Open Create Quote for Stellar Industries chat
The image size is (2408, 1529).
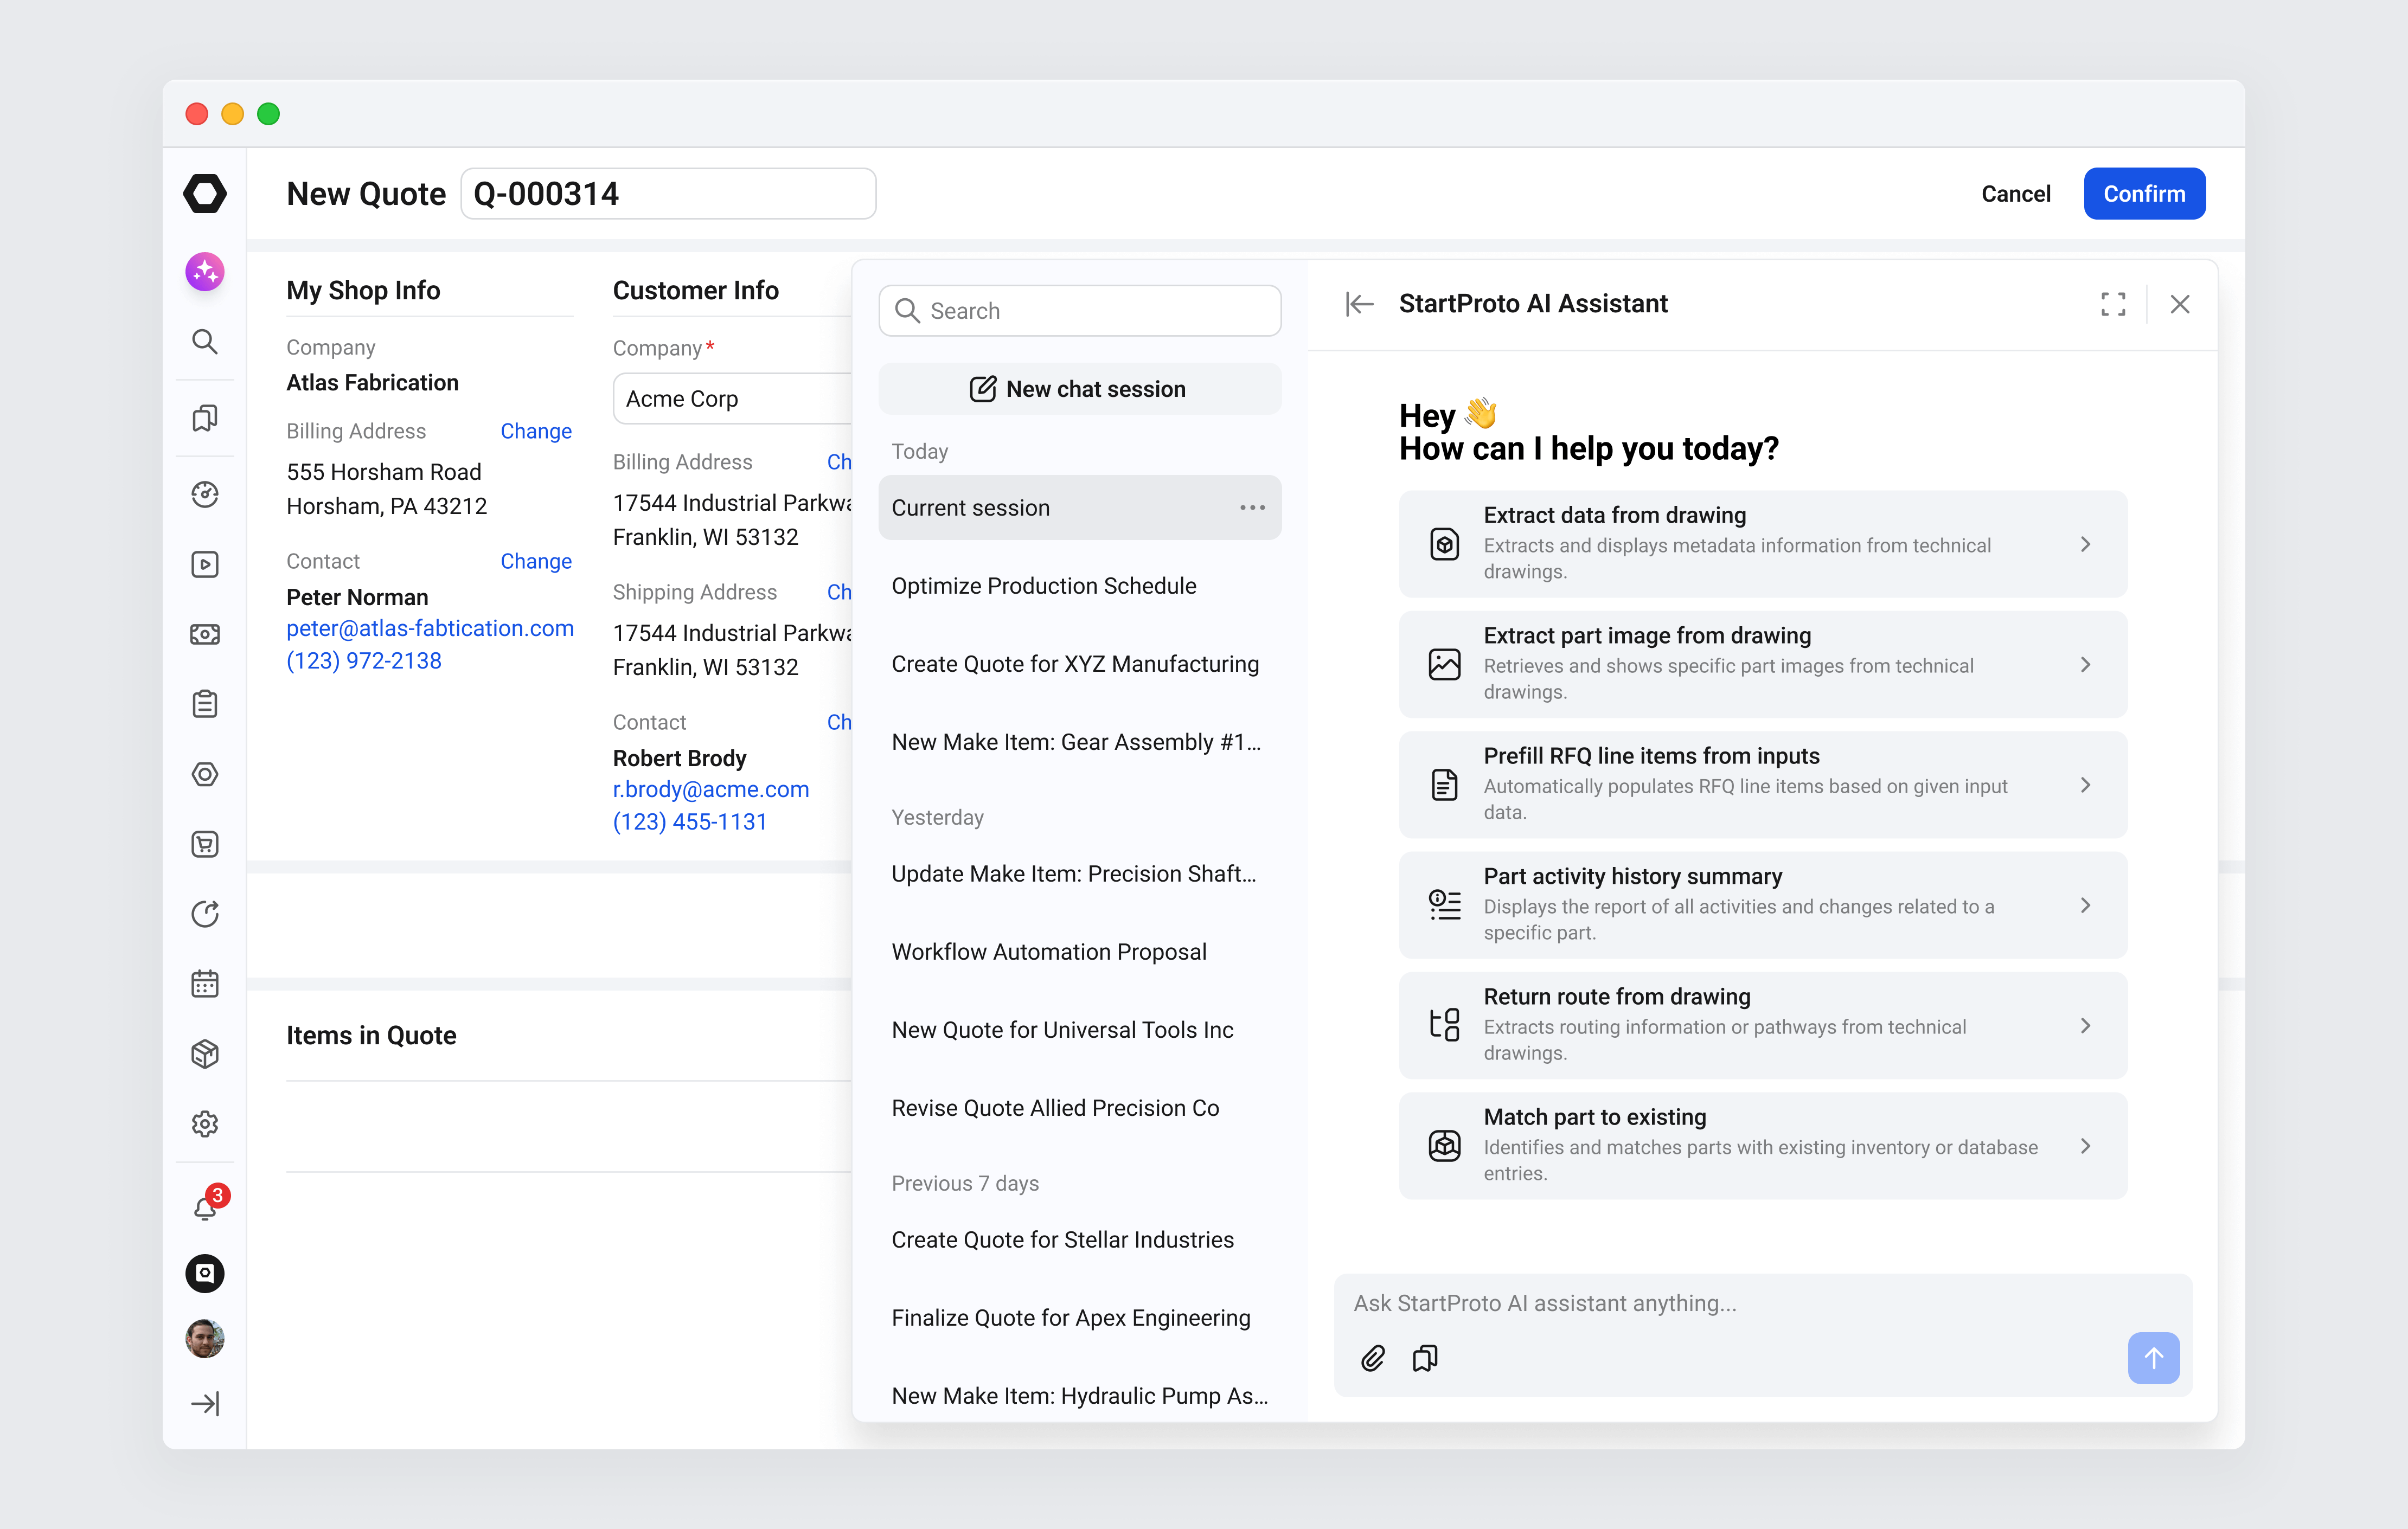(1079, 1240)
